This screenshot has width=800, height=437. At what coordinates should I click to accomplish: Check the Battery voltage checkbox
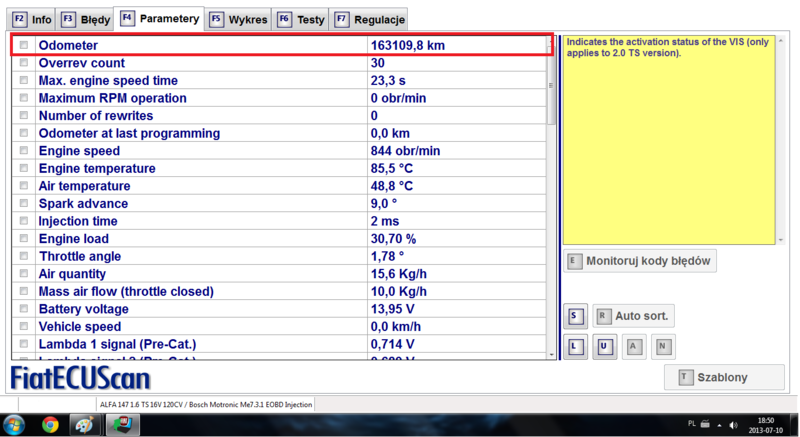[x=24, y=309]
